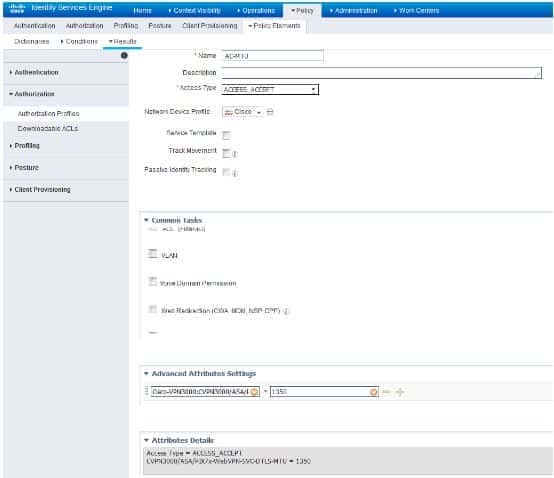Toggle the VLAN checkbox

(x=153, y=253)
